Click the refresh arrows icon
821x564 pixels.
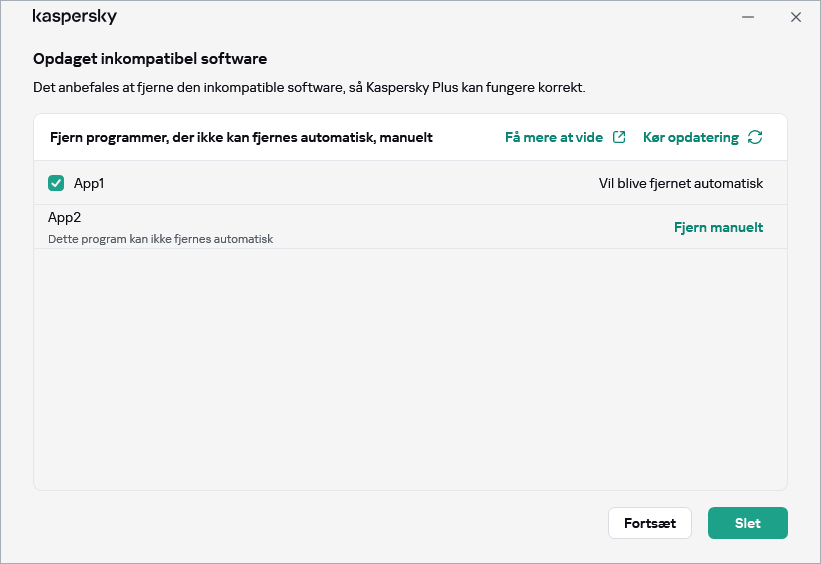(x=755, y=137)
